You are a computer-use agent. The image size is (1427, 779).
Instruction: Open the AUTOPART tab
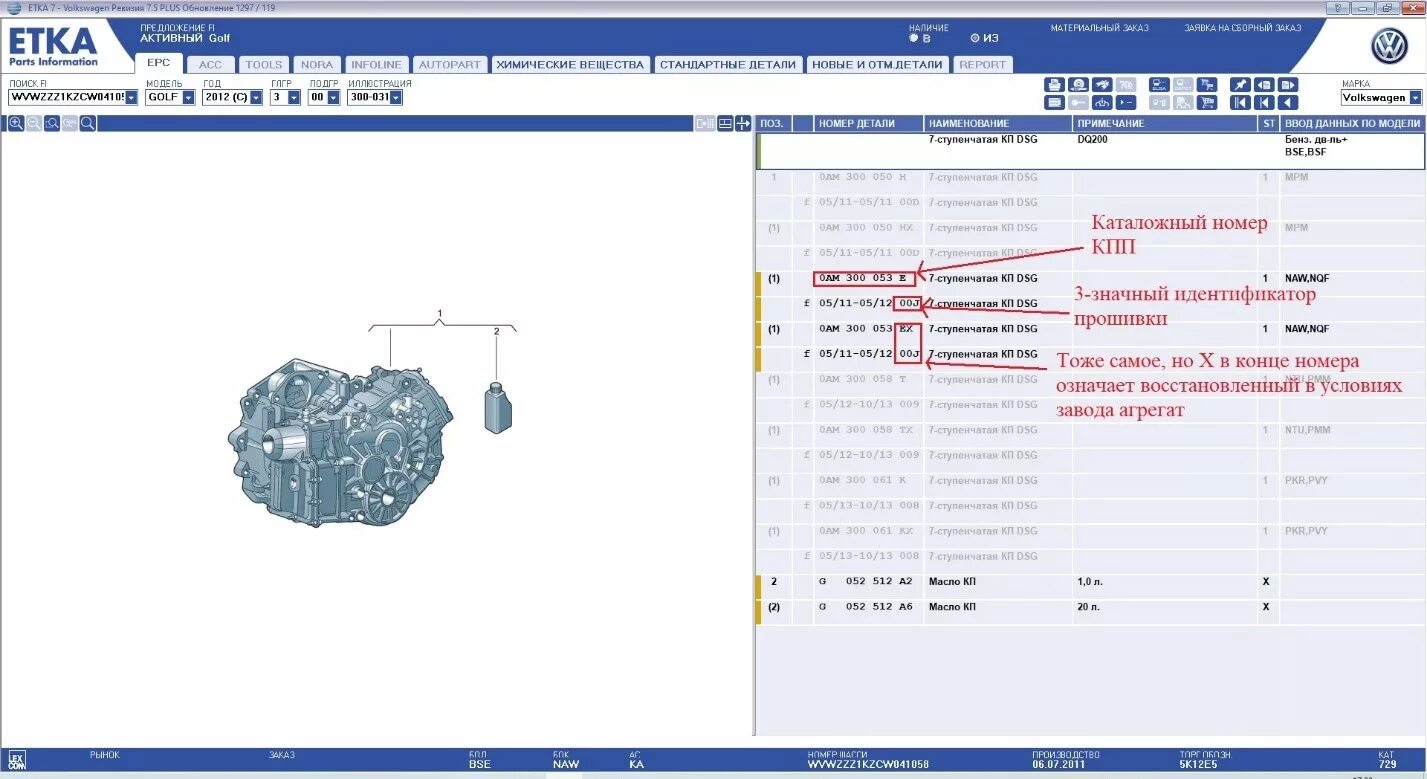click(x=450, y=64)
